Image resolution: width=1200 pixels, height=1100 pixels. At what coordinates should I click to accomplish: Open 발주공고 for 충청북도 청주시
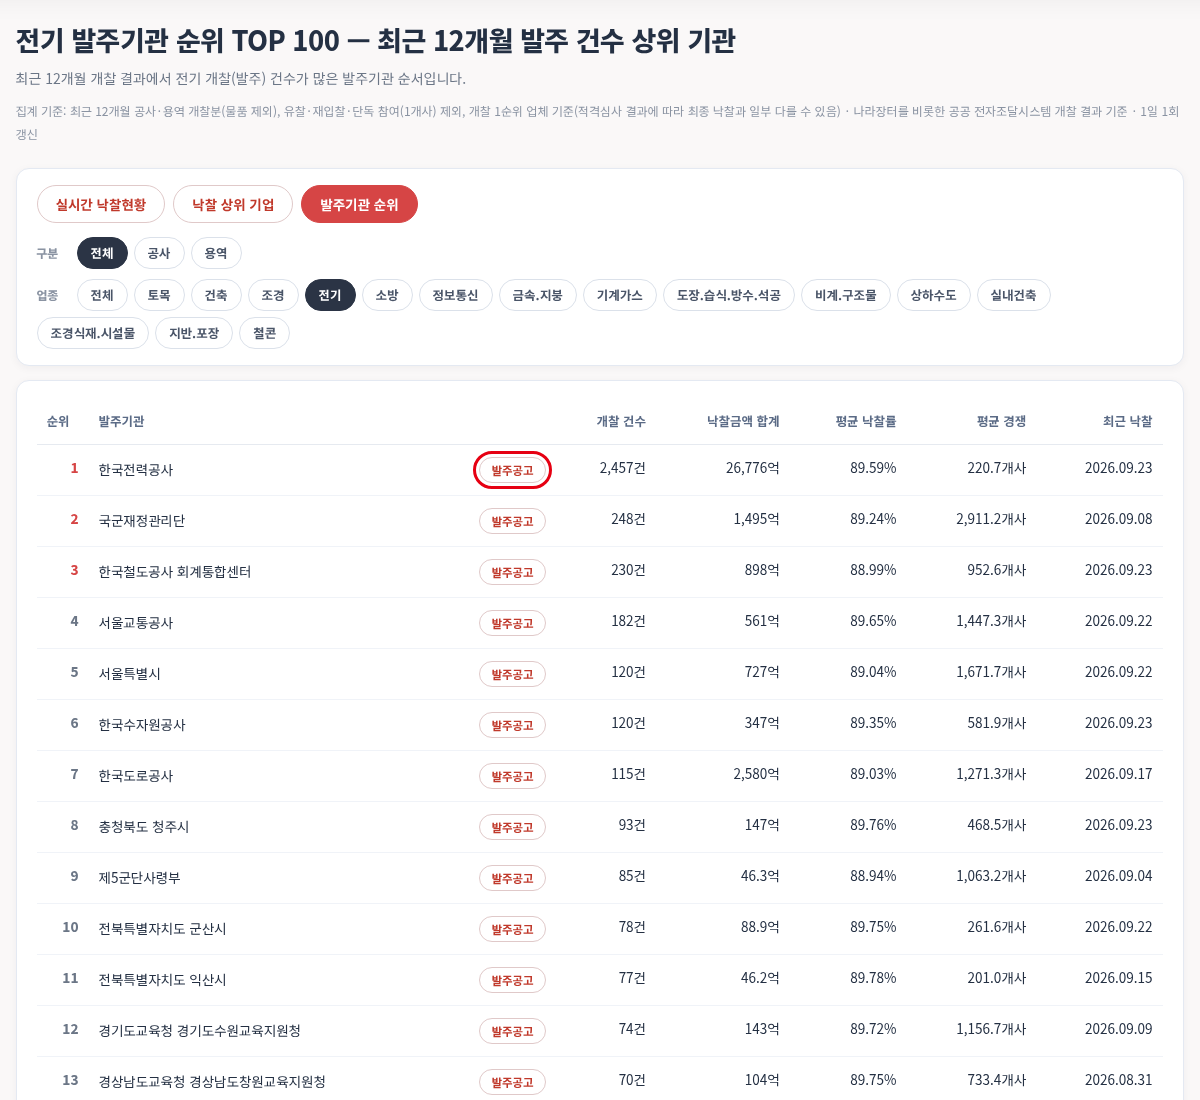pos(512,827)
